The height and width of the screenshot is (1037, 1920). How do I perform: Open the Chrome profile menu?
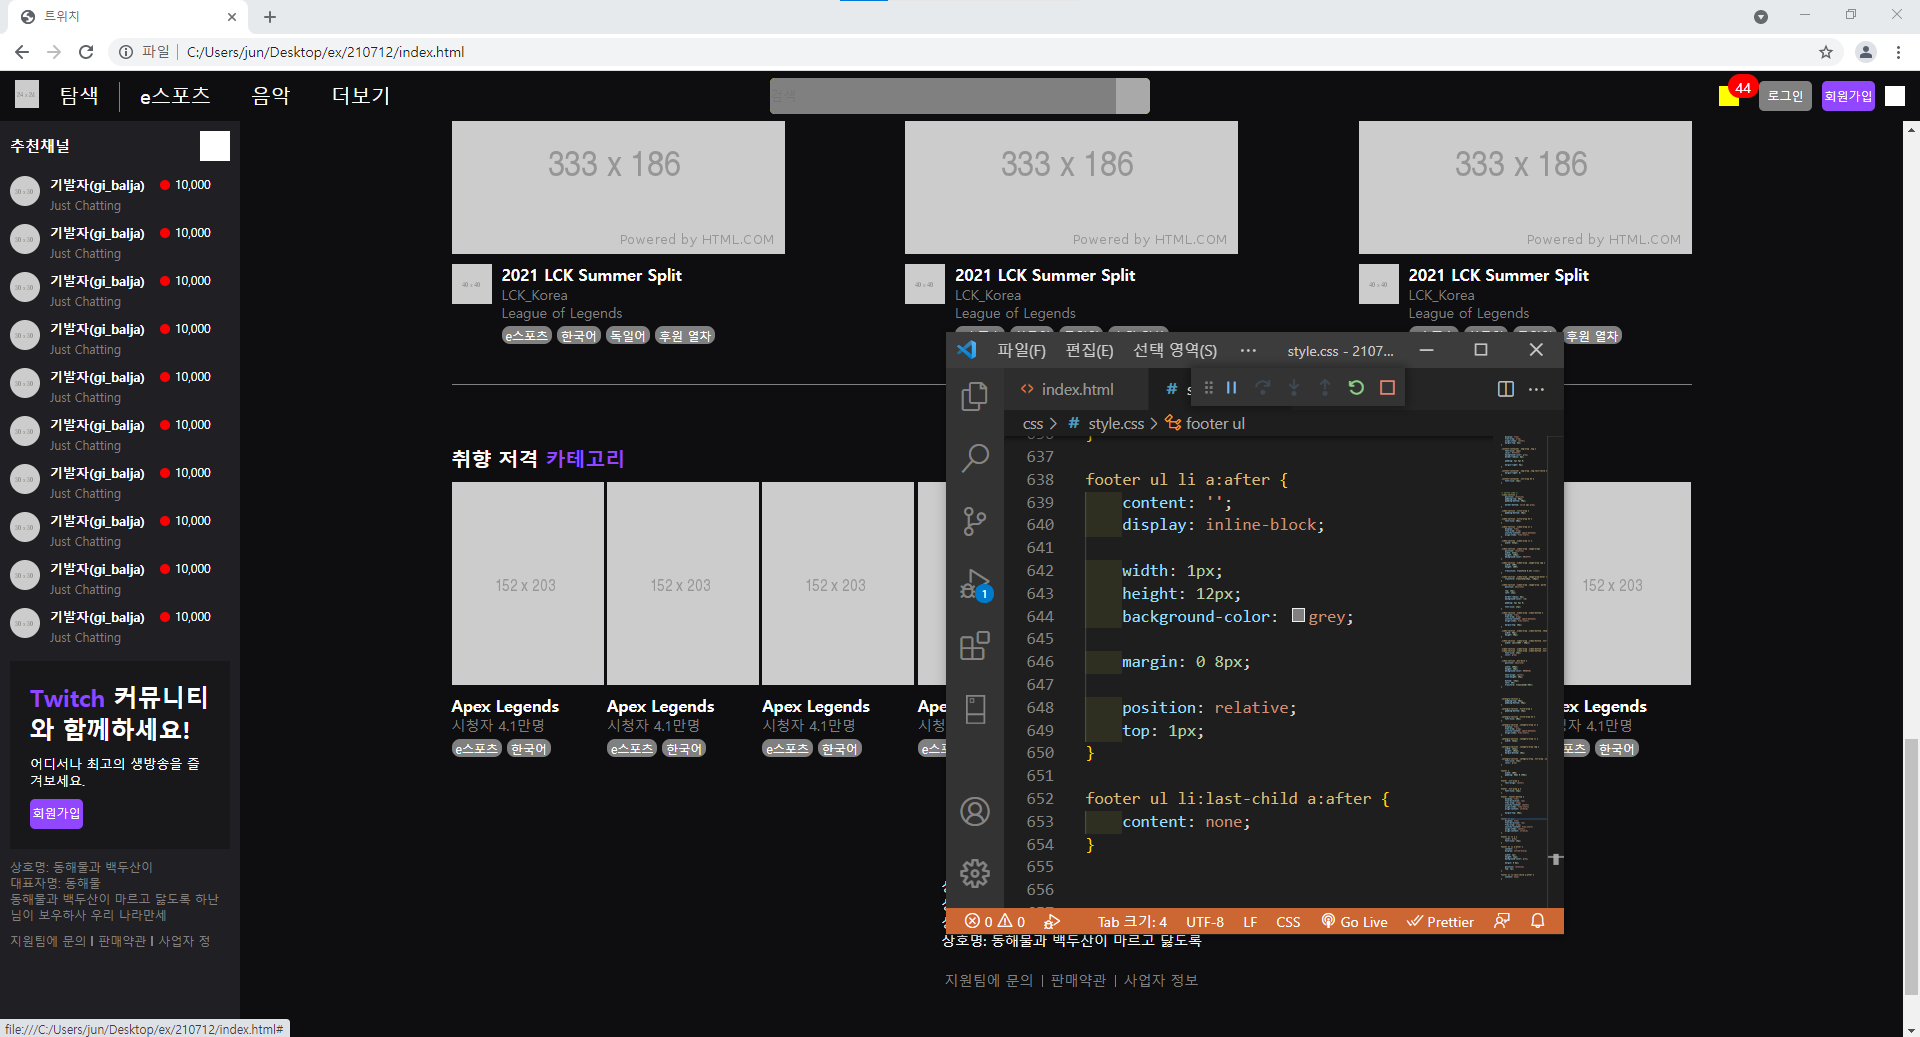click(x=1866, y=52)
